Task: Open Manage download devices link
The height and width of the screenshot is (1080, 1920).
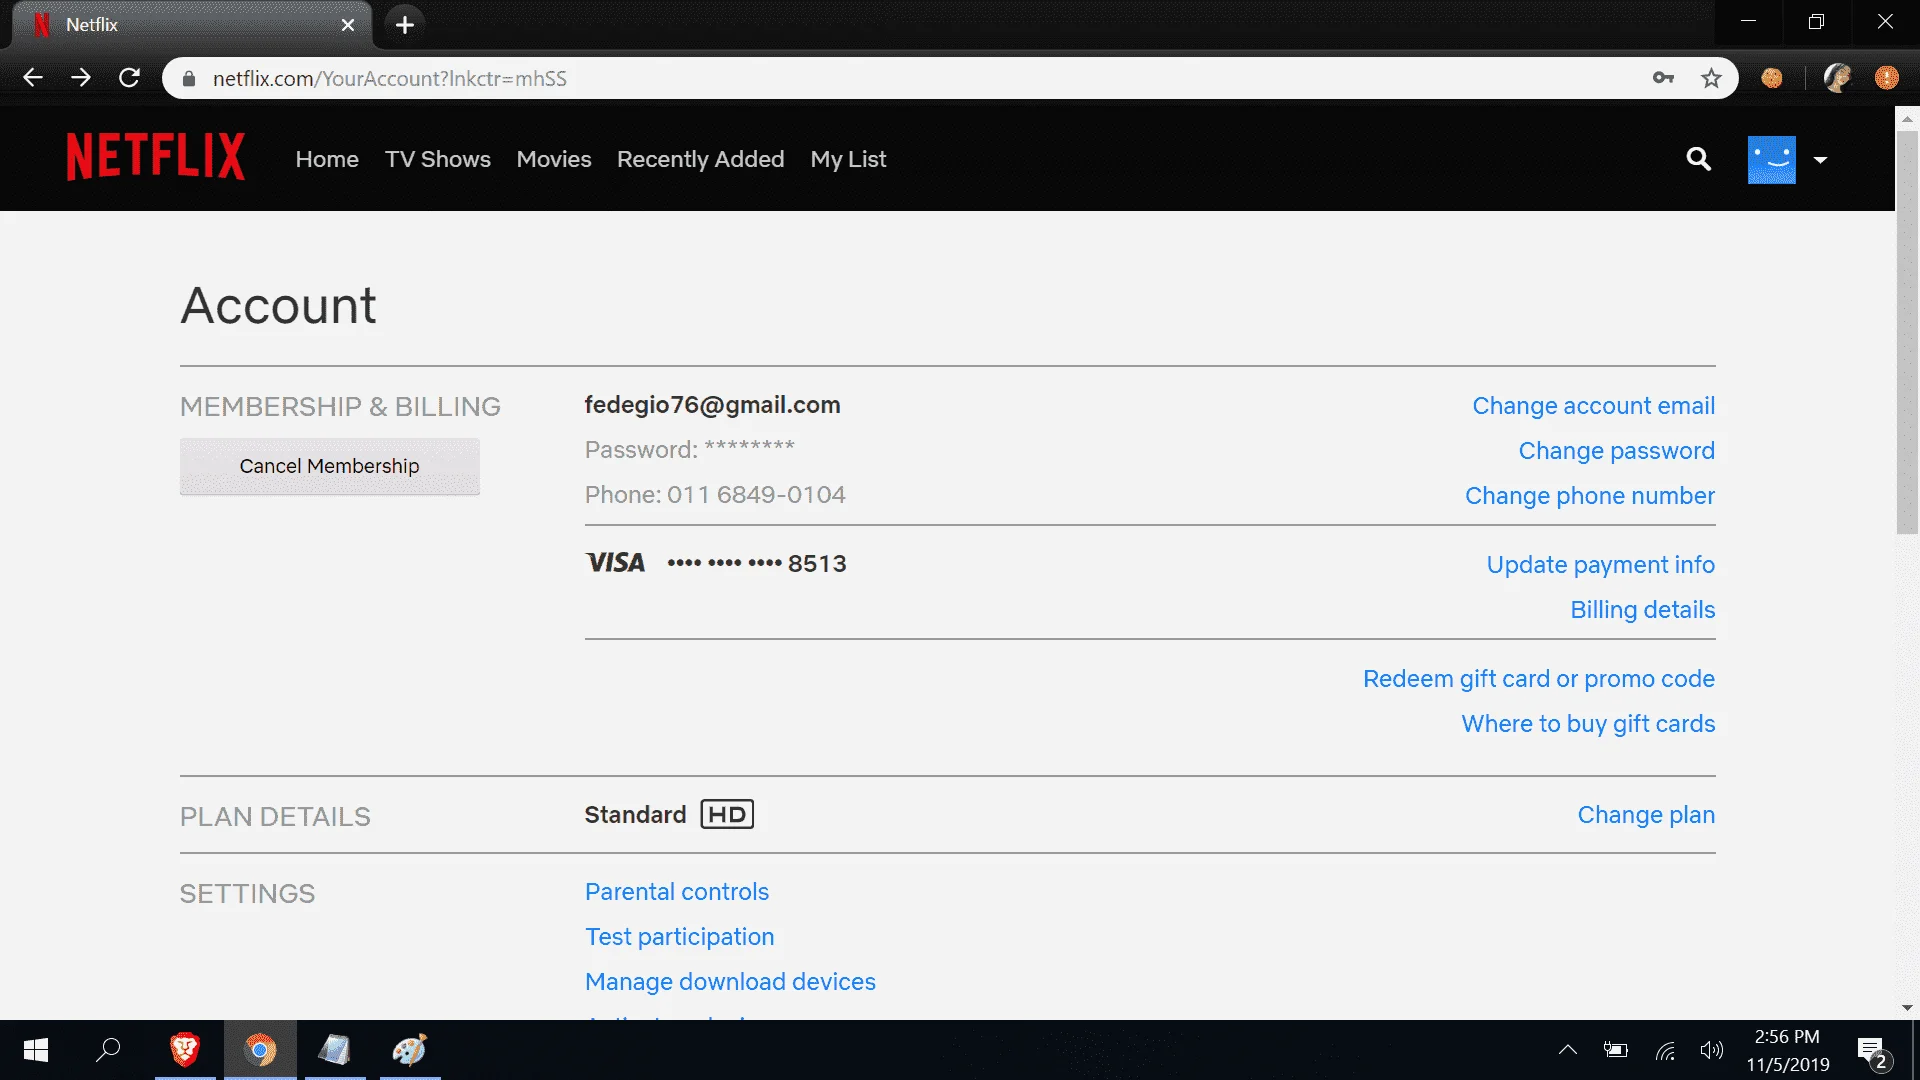Action: 730,982
